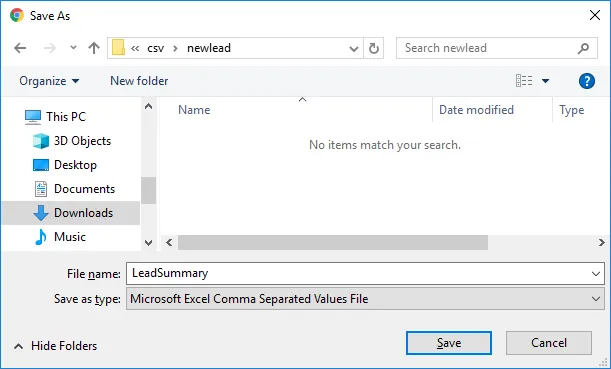Click the view layout icon
The height and width of the screenshot is (369, 611).
point(524,81)
